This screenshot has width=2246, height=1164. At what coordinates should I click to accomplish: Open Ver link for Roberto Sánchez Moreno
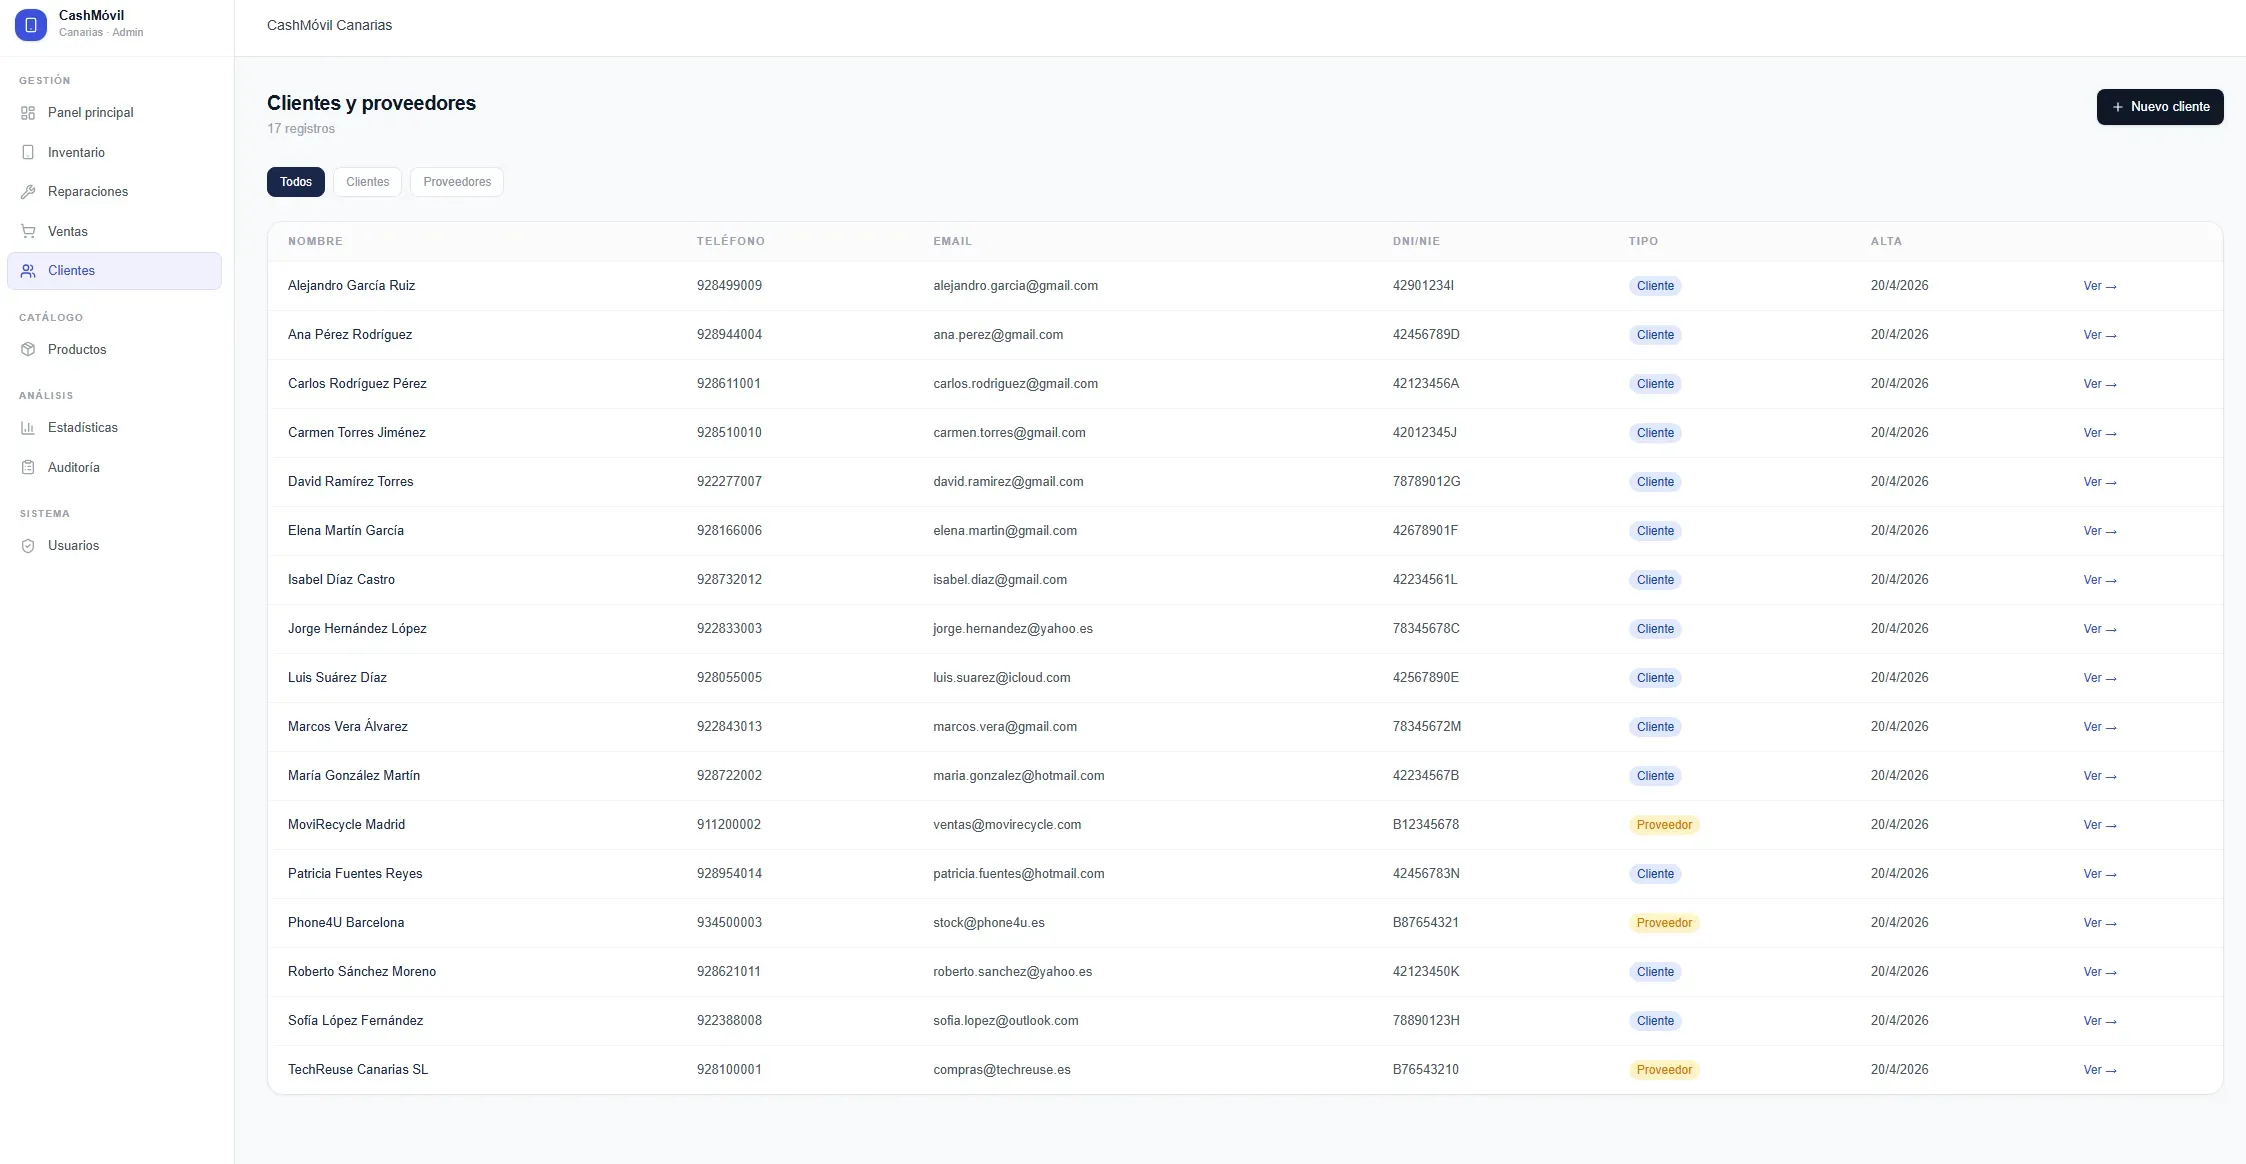pyautogui.click(x=2100, y=972)
